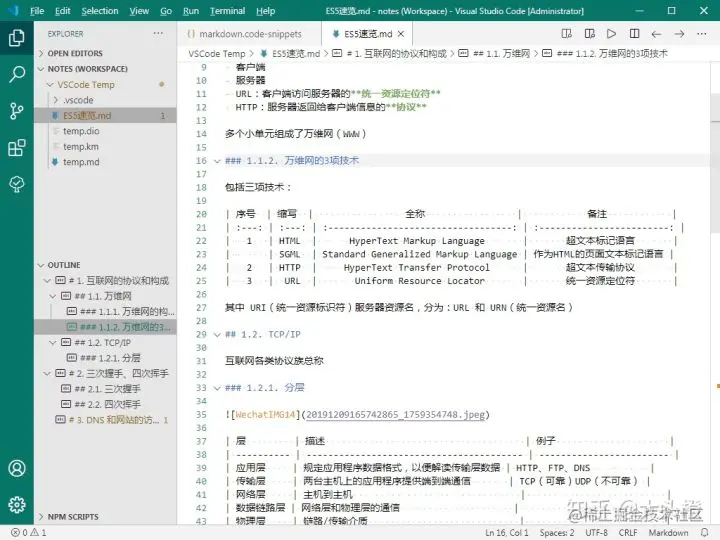
Task: Change encoding via UTF-8 status item
Action: 596,533
